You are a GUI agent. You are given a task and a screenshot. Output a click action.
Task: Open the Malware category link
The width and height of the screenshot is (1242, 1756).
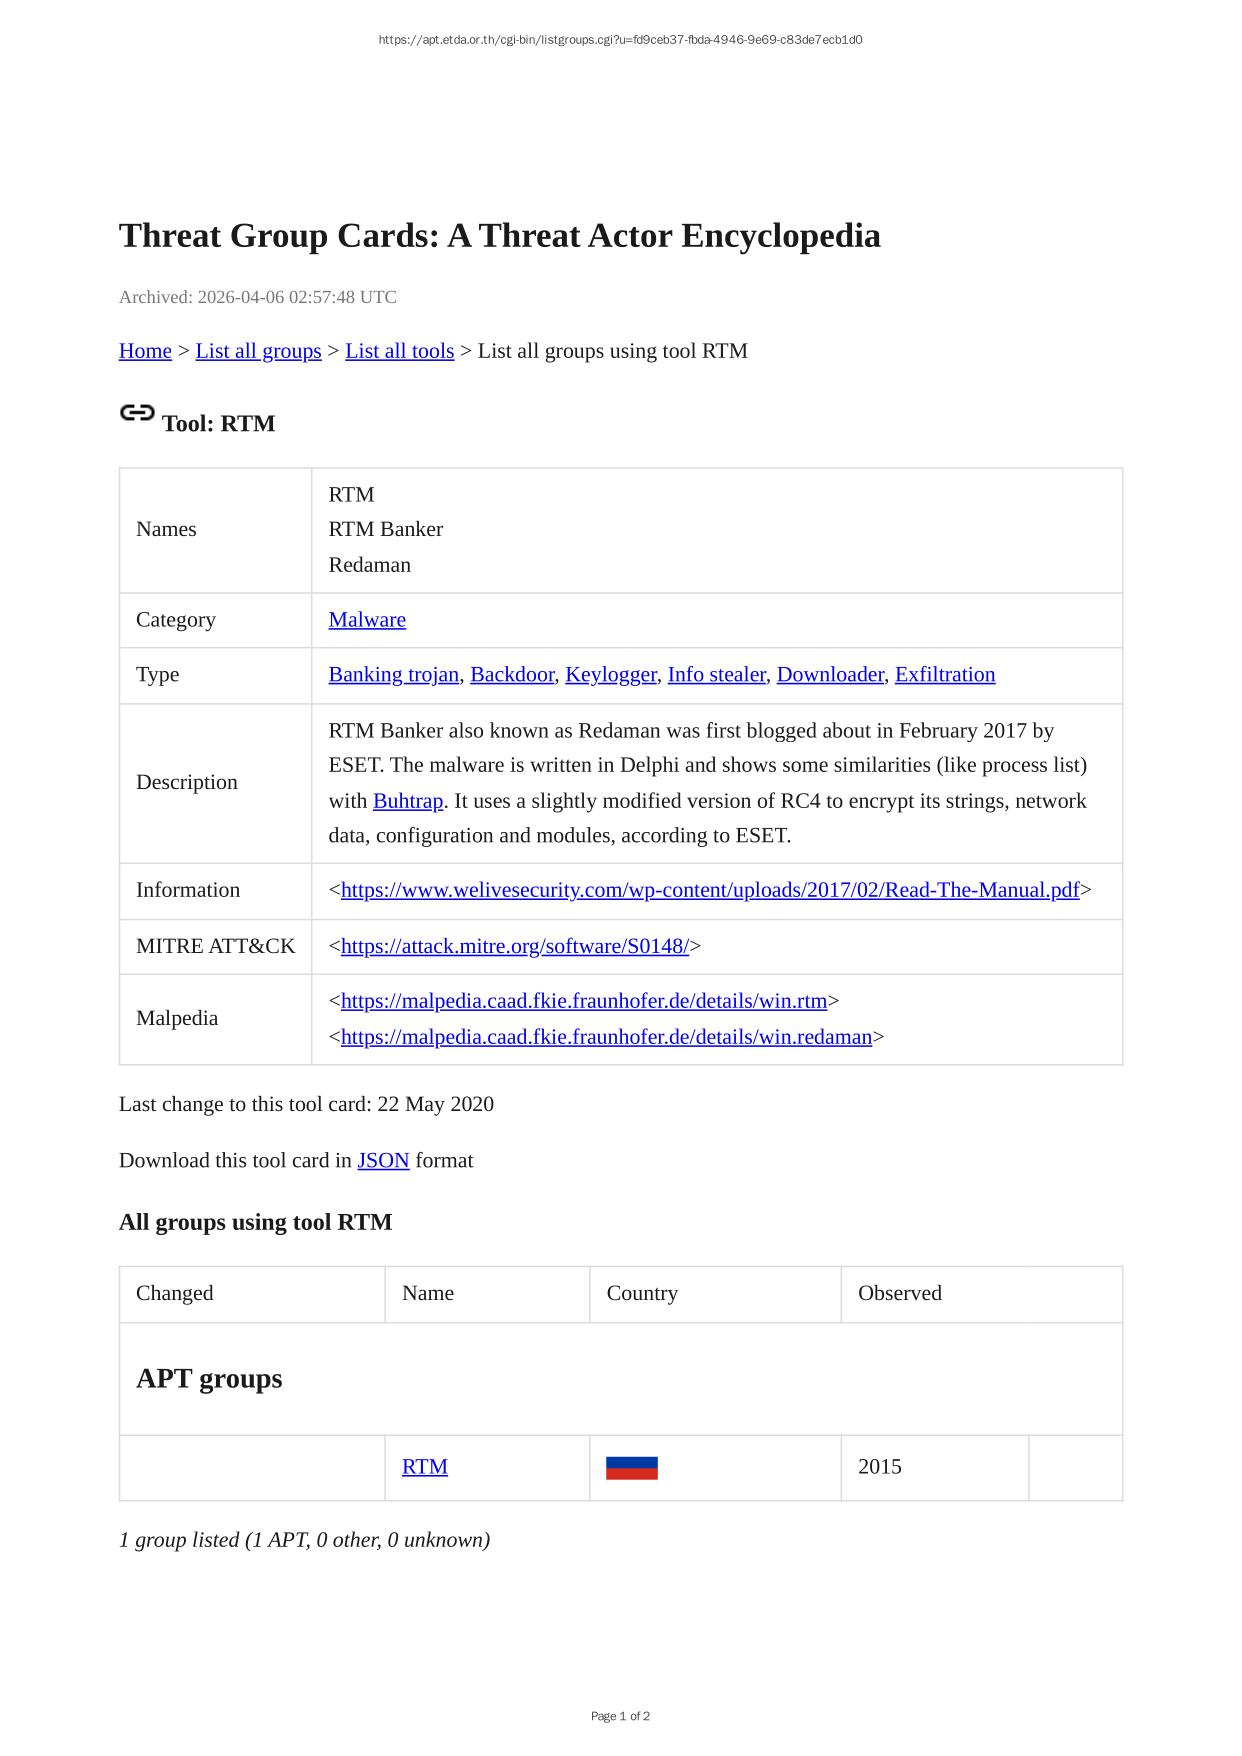point(367,620)
